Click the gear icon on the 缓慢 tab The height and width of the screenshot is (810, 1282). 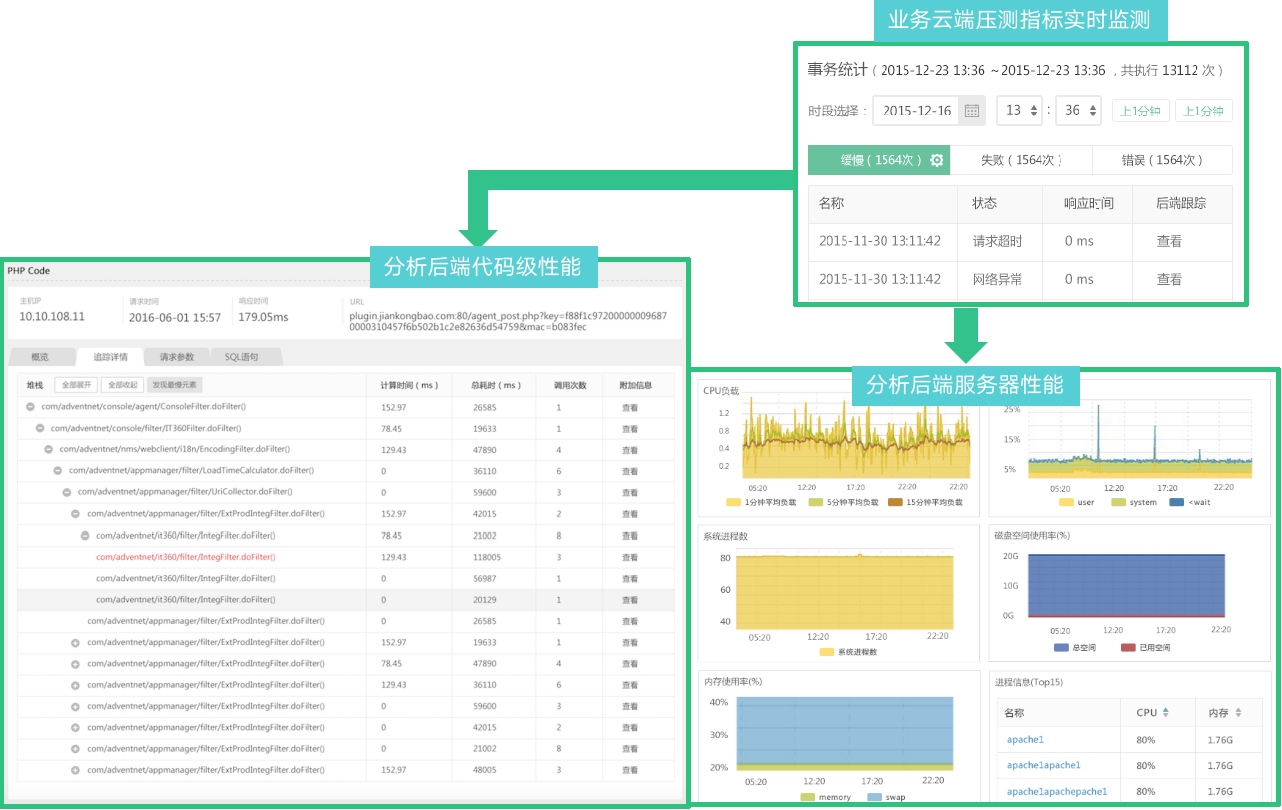pos(937,160)
